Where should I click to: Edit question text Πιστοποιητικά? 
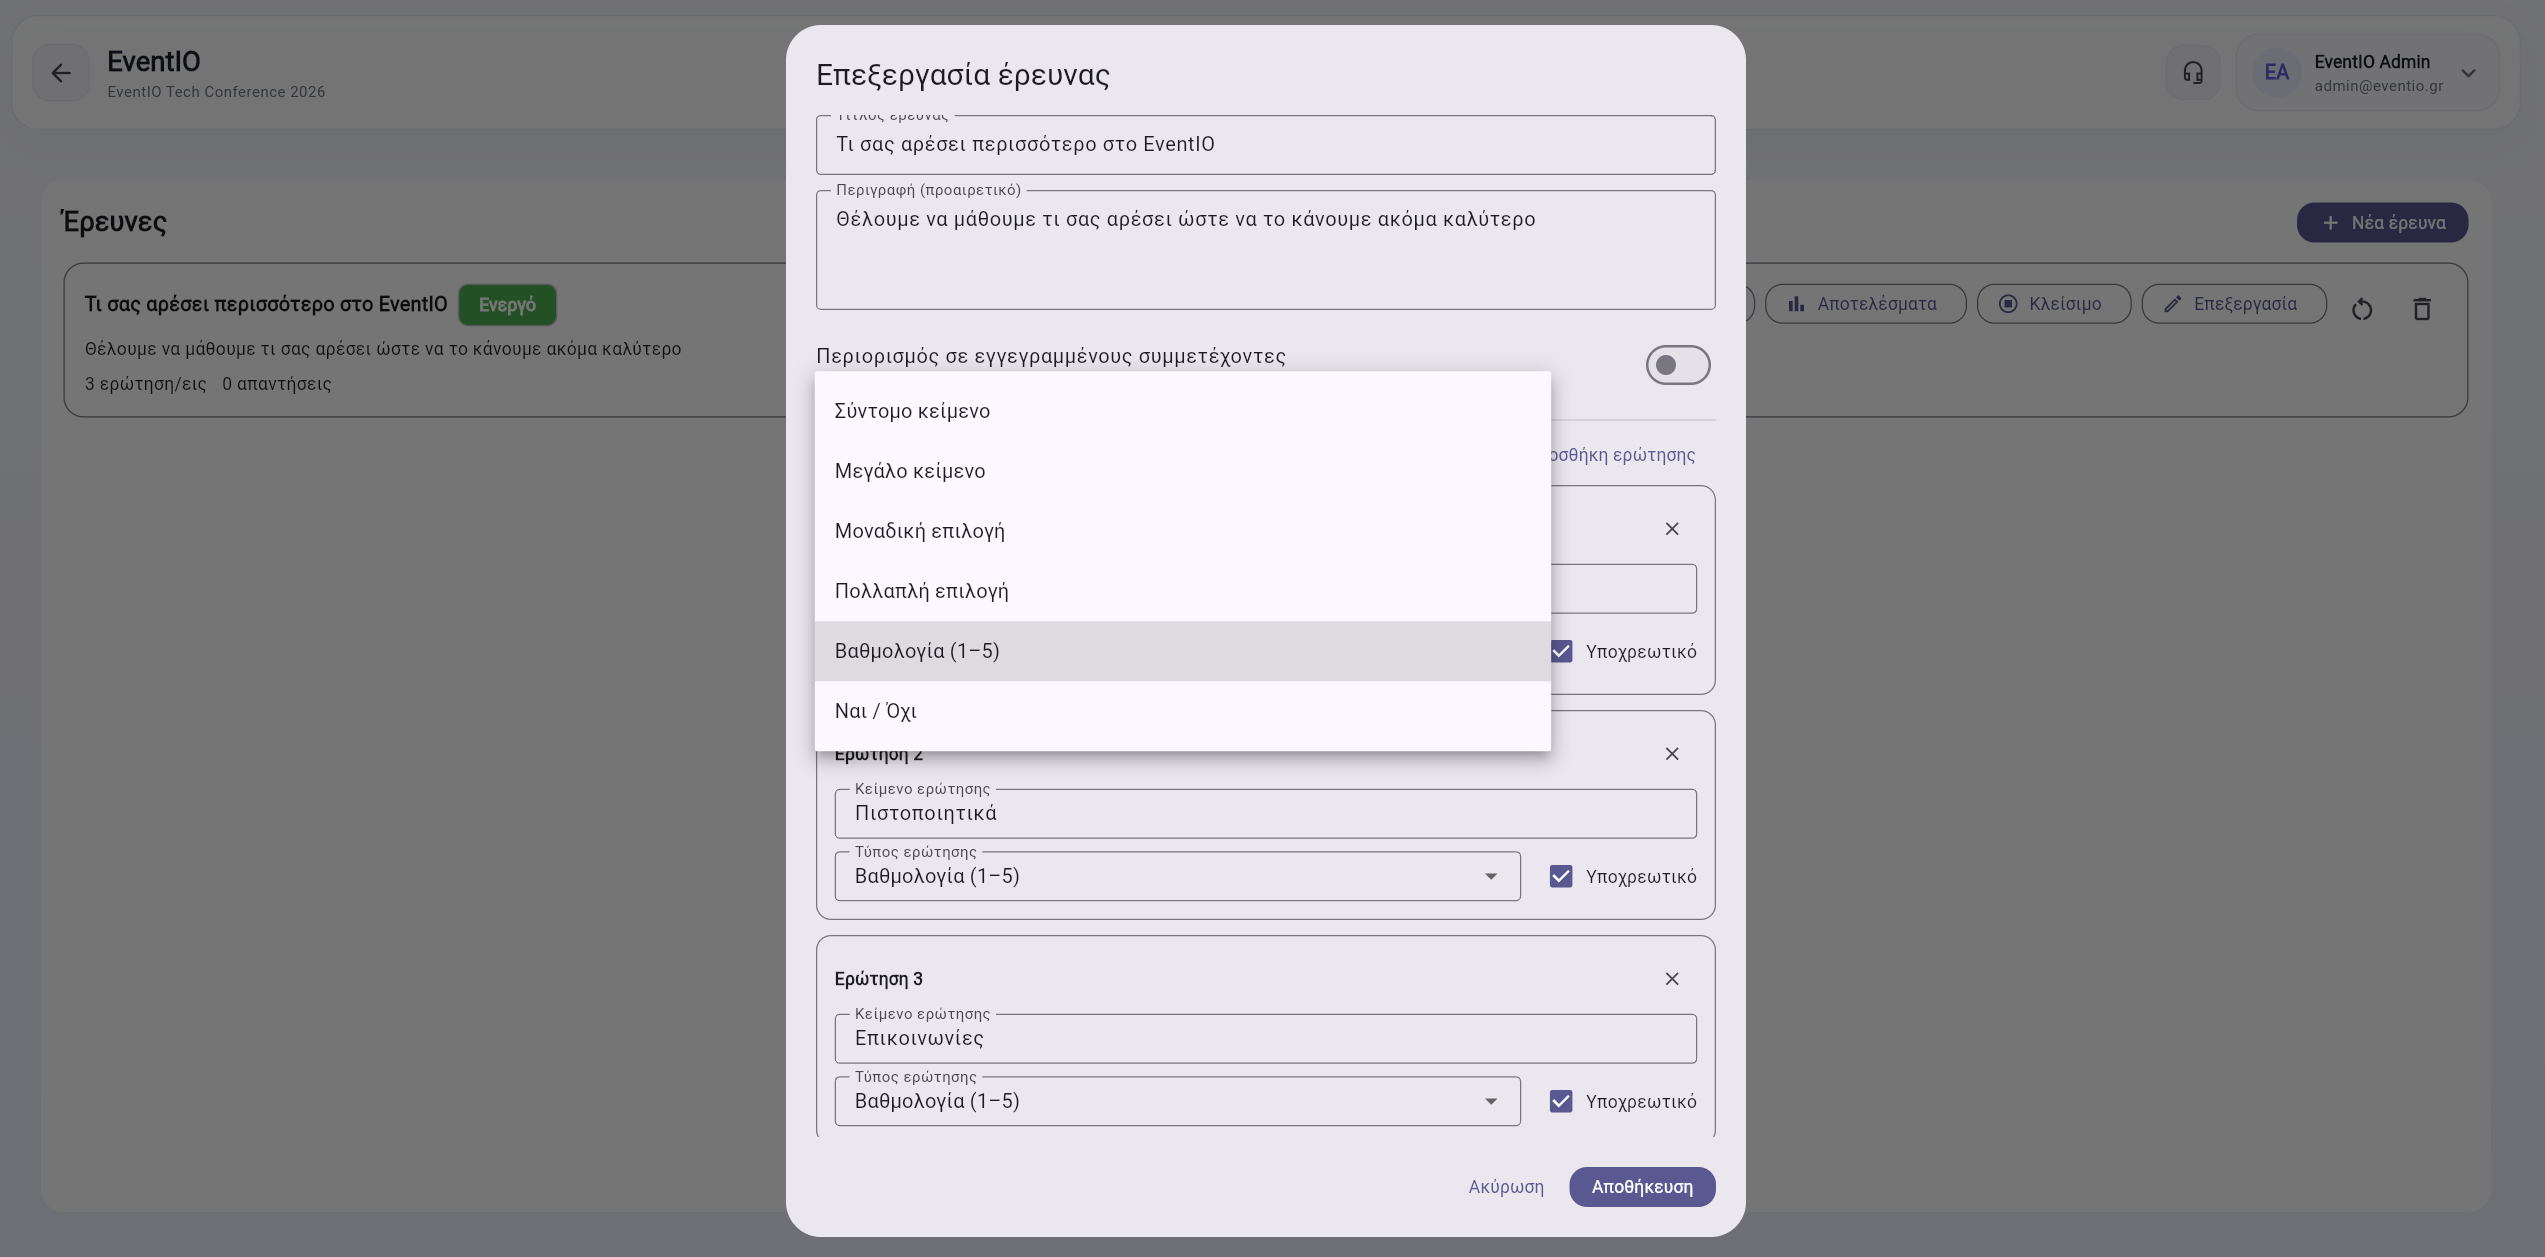pos(1265,814)
